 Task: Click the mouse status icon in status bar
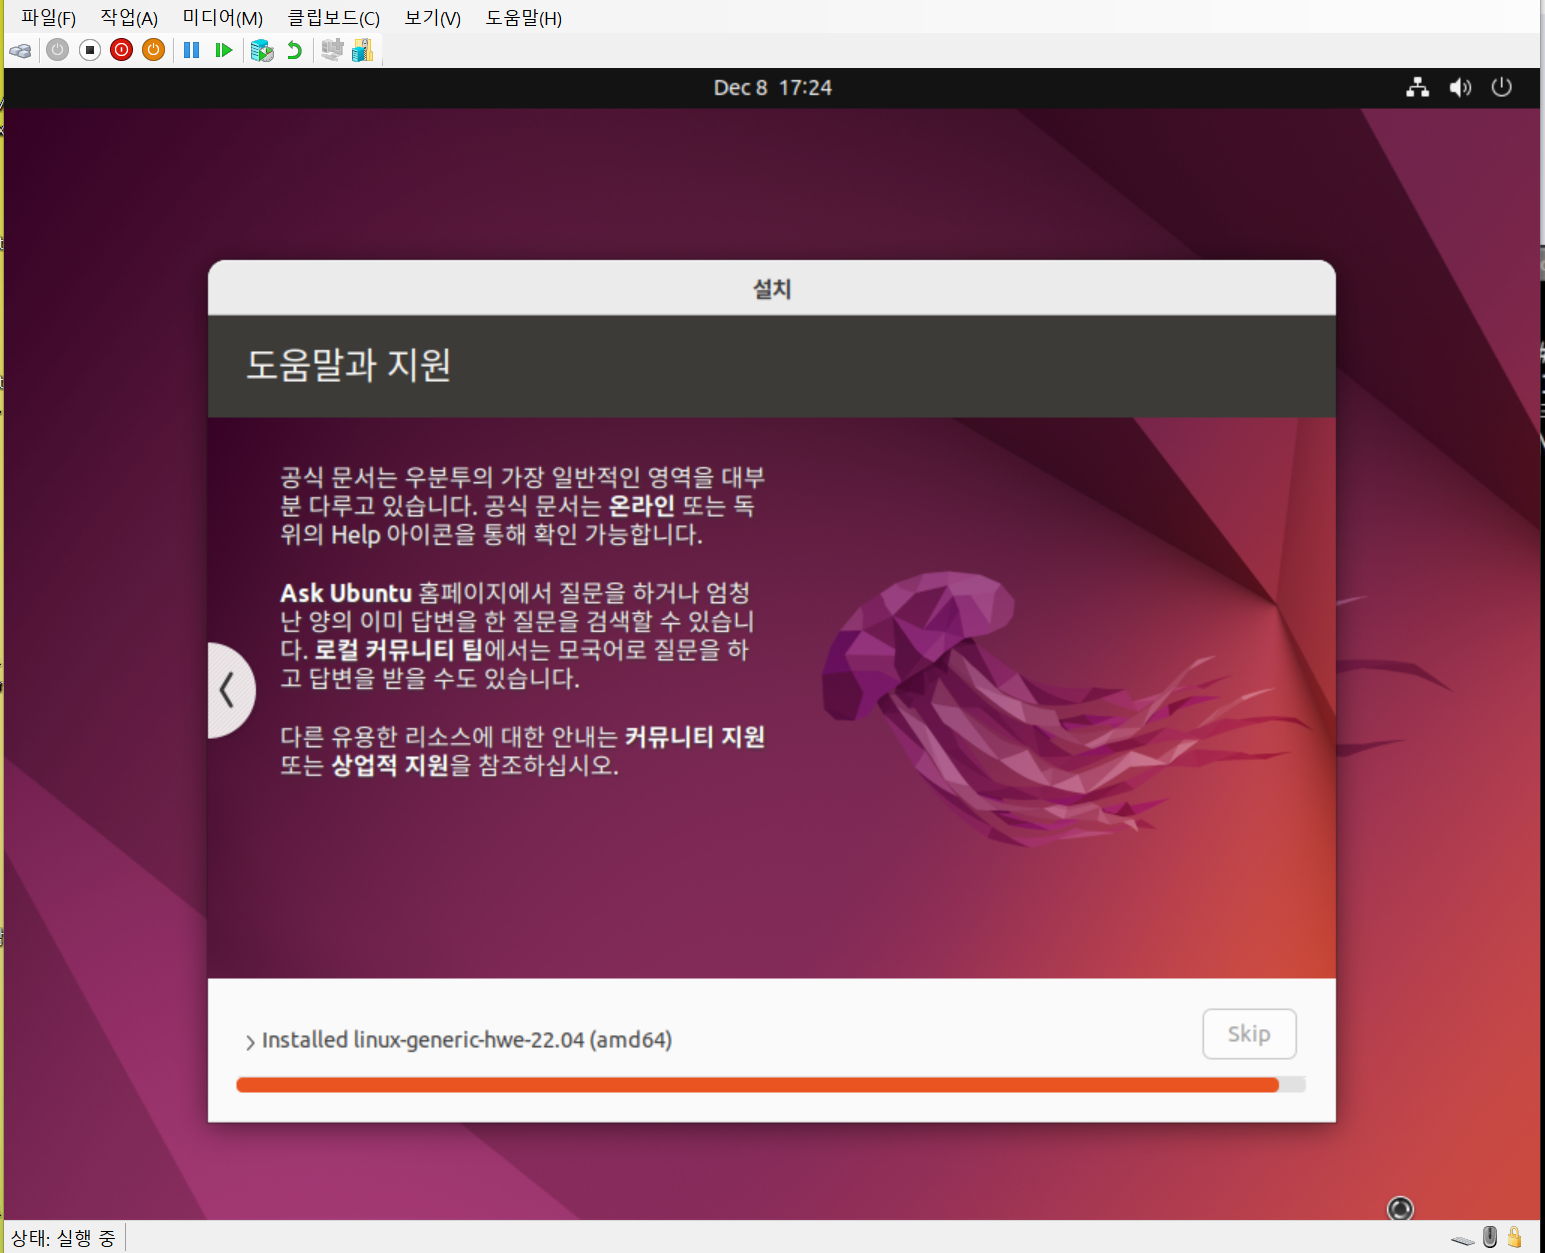[x=1490, y=1237]
